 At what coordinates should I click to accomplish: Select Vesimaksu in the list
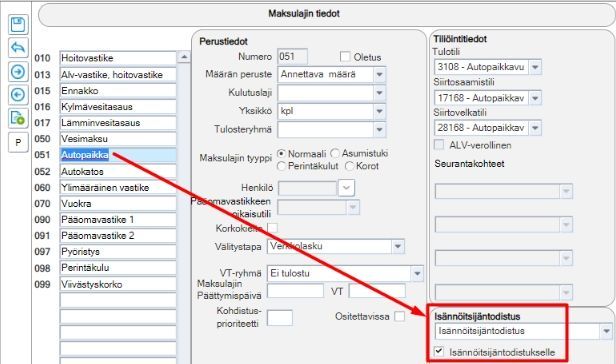tap(118, 139)
